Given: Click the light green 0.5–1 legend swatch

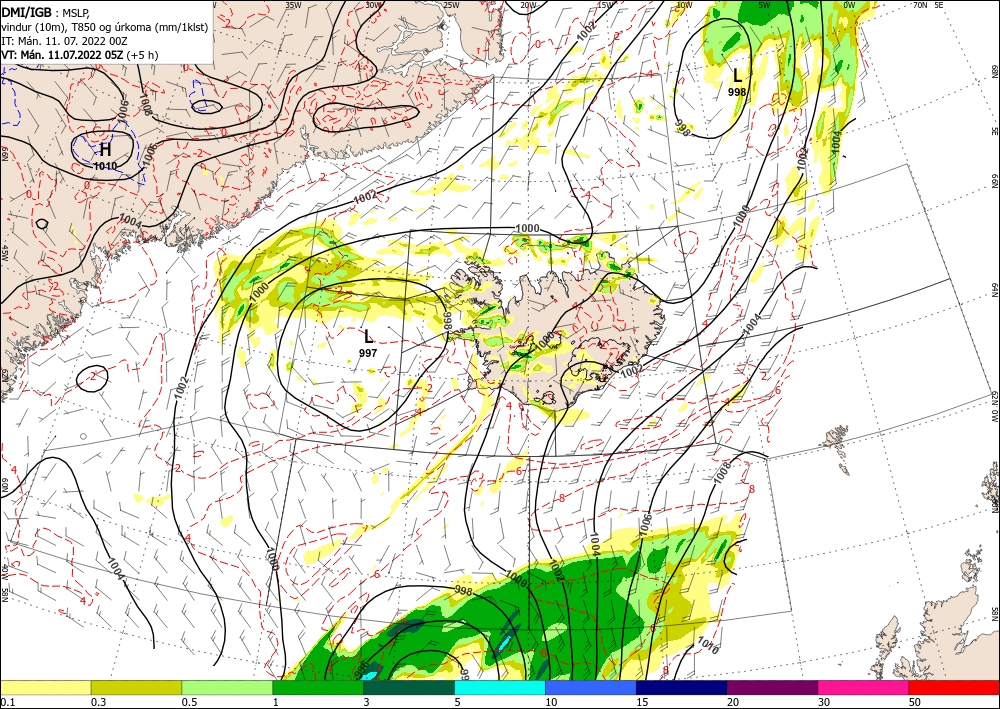Looking at the screenshot, I should point(227,687).
